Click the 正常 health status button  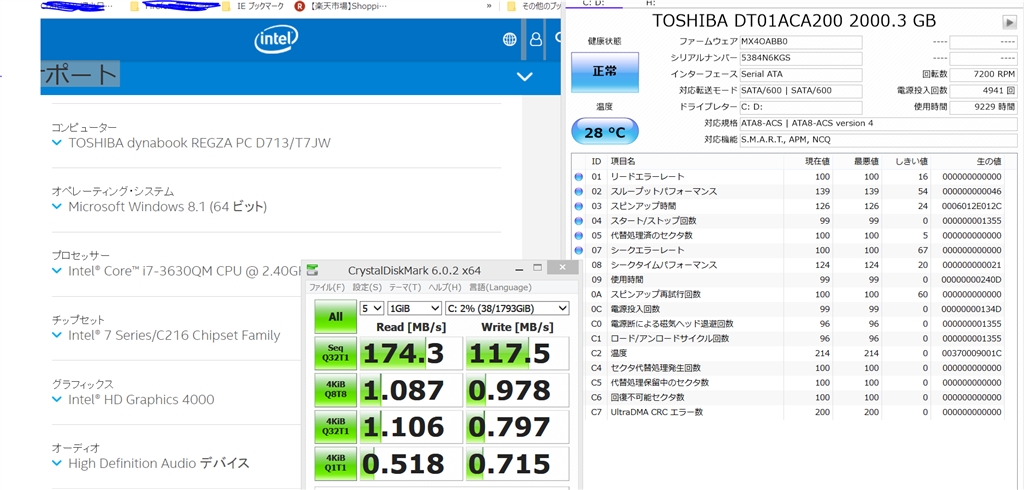click(x=605, y=72)
